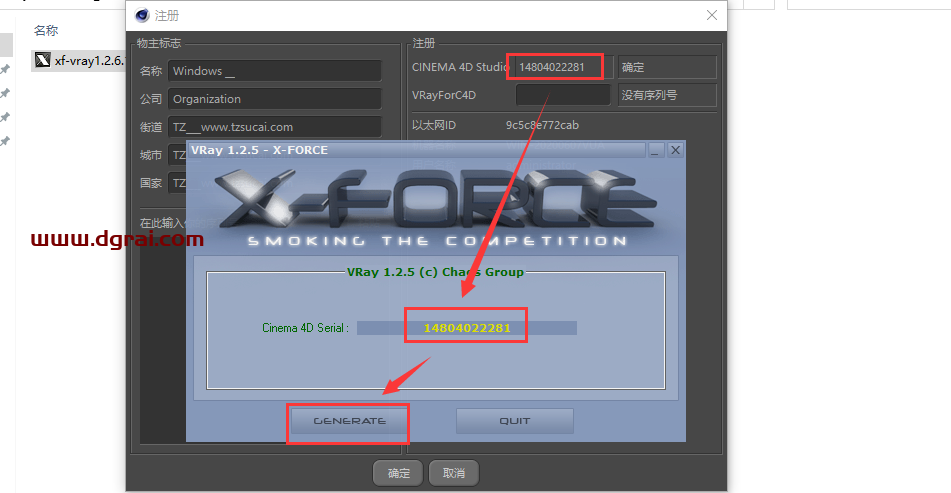
Task: Click the 没有序列号 status text
Action: tap(667, 95)
